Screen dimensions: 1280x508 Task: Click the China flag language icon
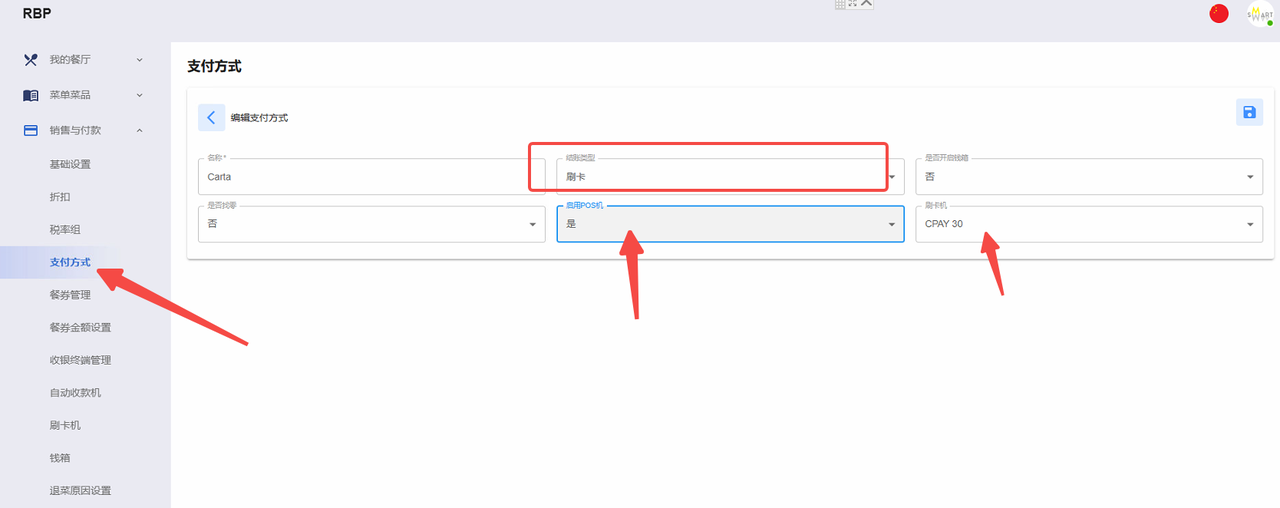(1219, 13)
